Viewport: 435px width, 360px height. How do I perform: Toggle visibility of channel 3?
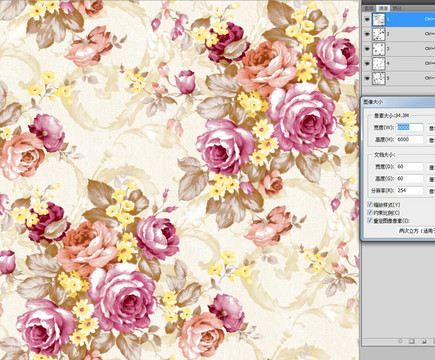point(367,49)
